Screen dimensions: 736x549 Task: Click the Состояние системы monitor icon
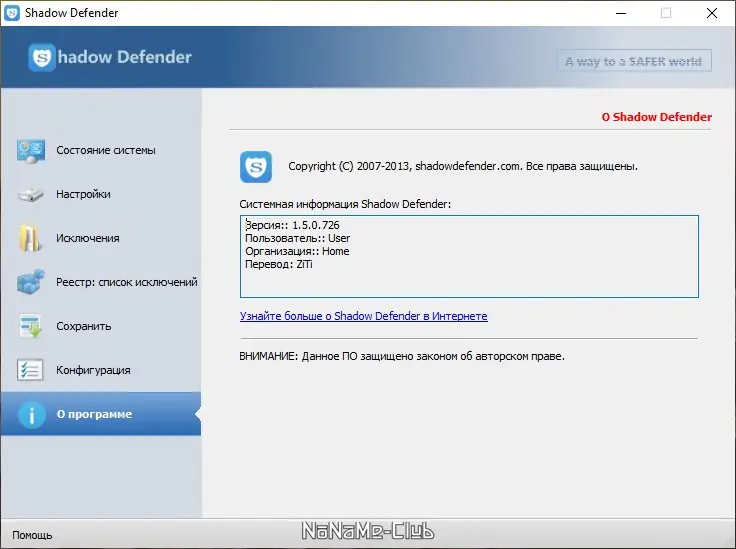pos(31,151)
